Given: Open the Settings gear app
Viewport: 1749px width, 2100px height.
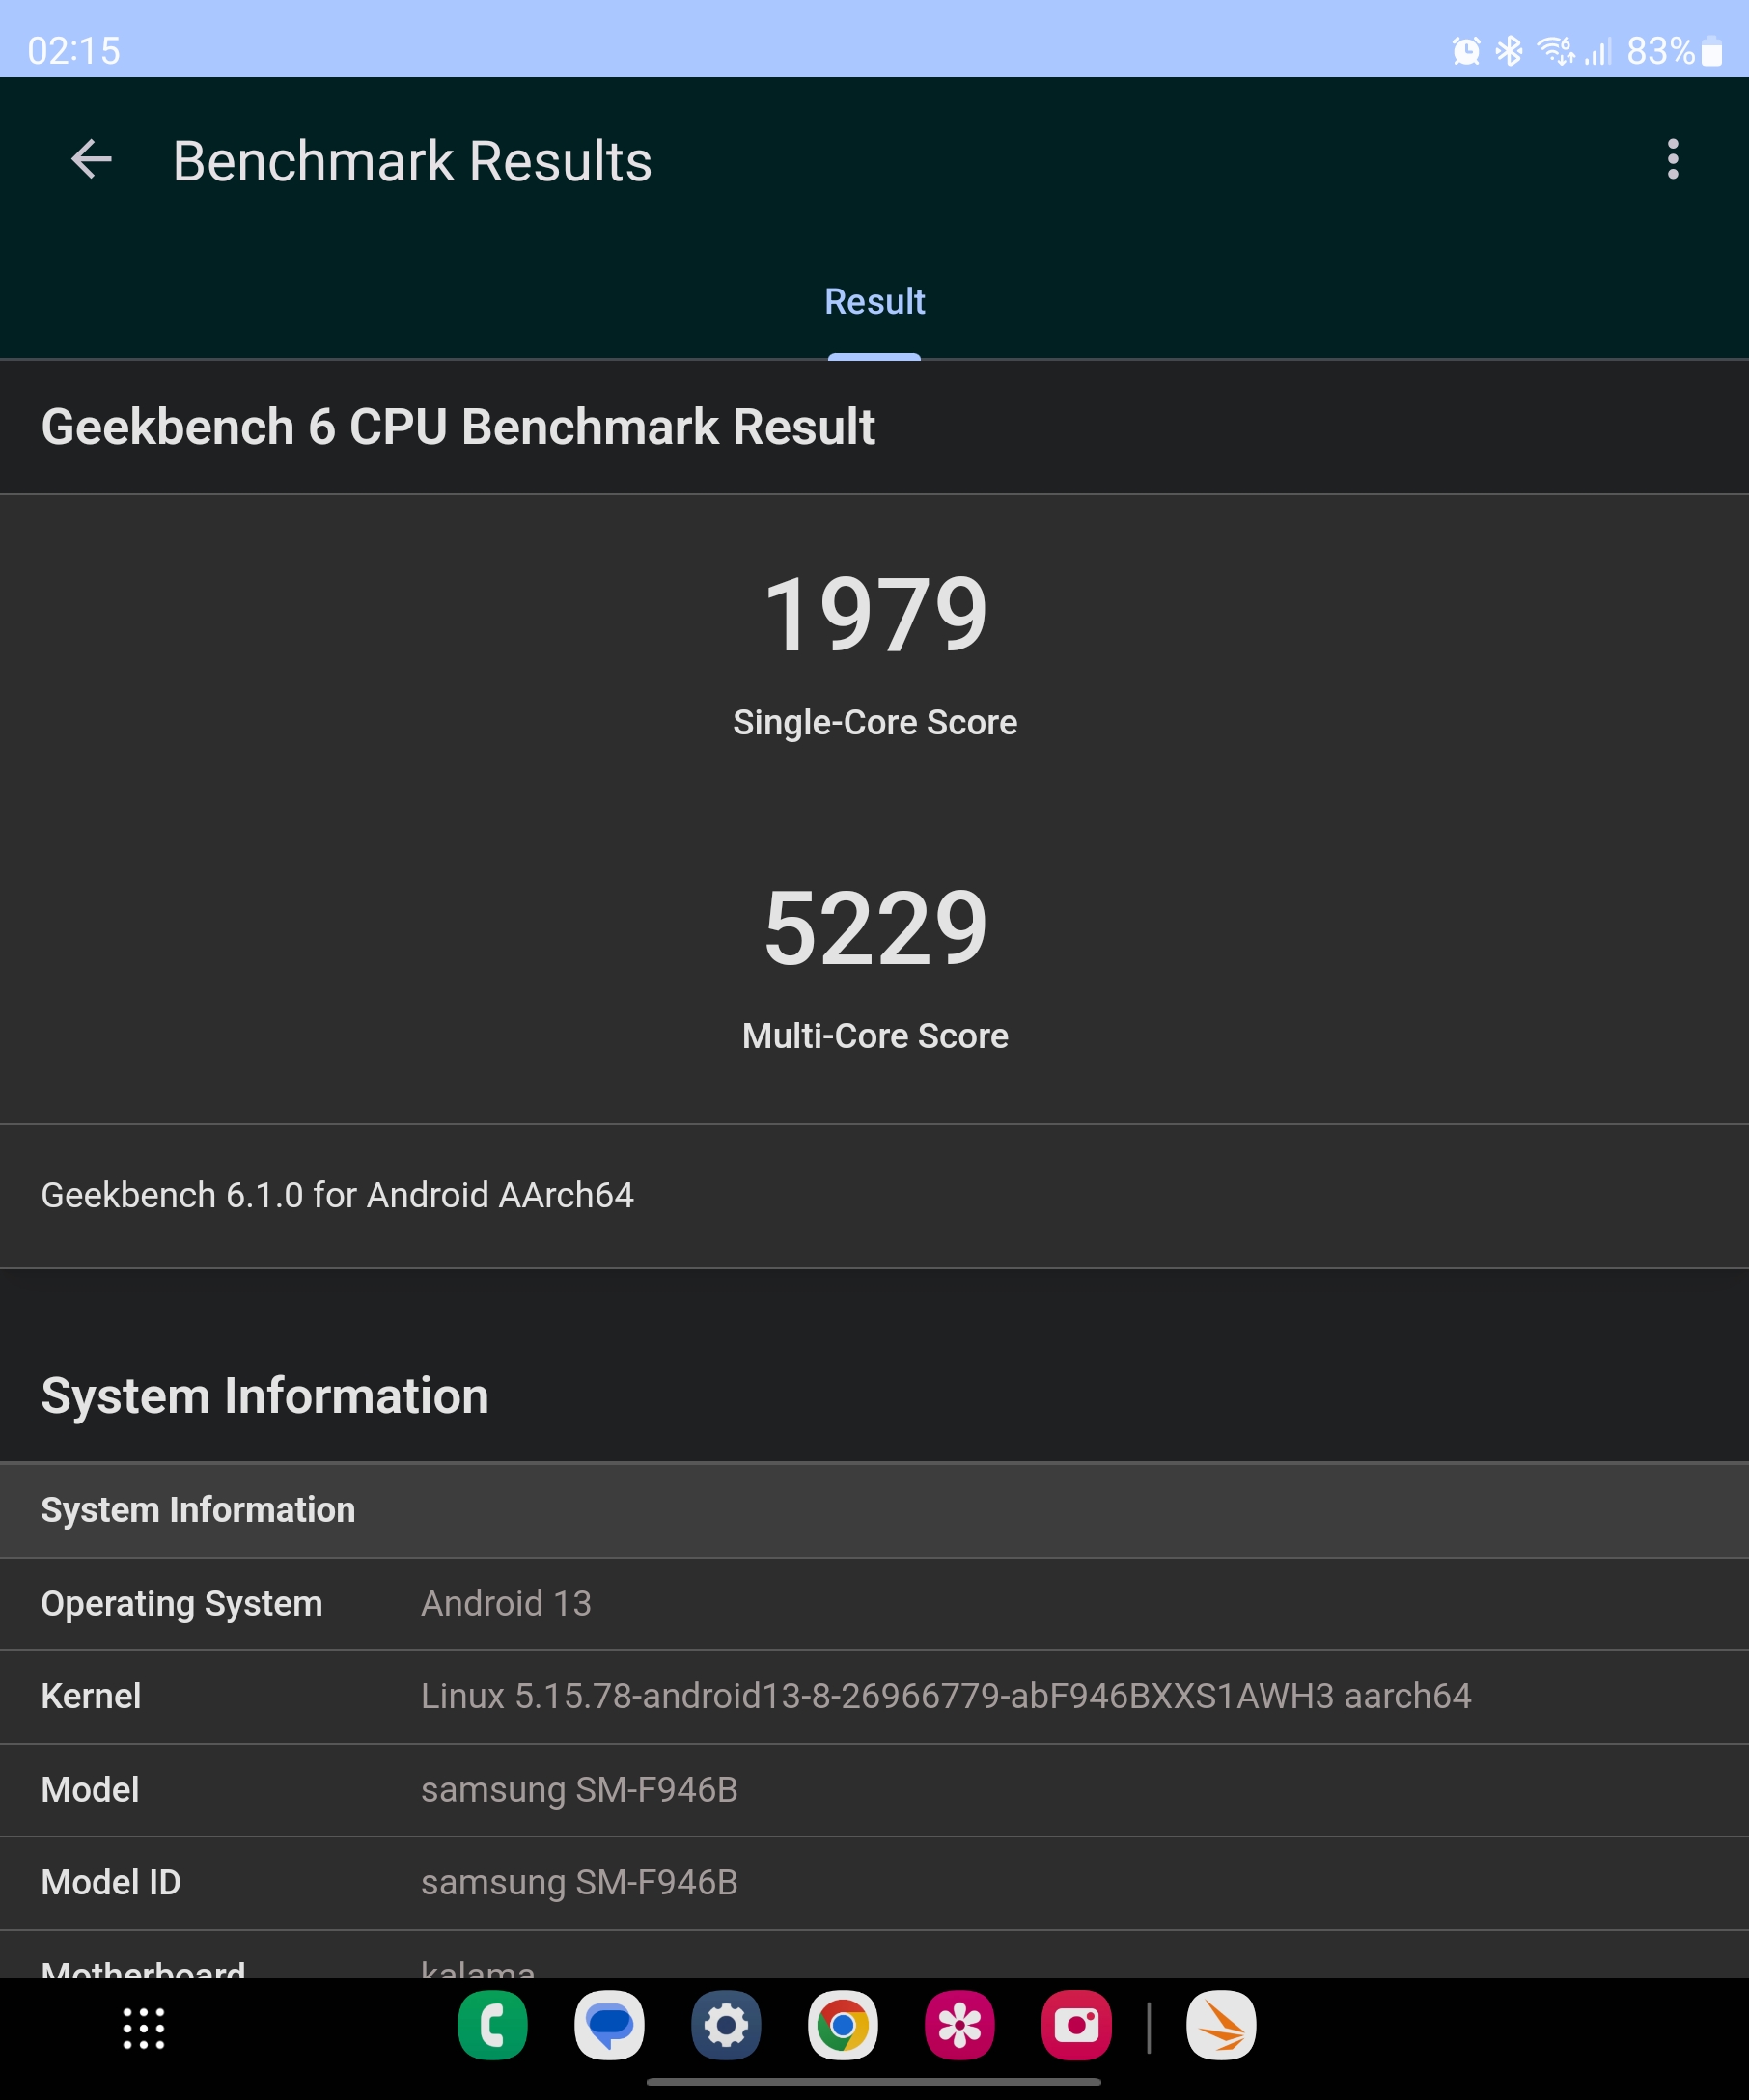Looking at the screenshot, I should click(726, 2026).
